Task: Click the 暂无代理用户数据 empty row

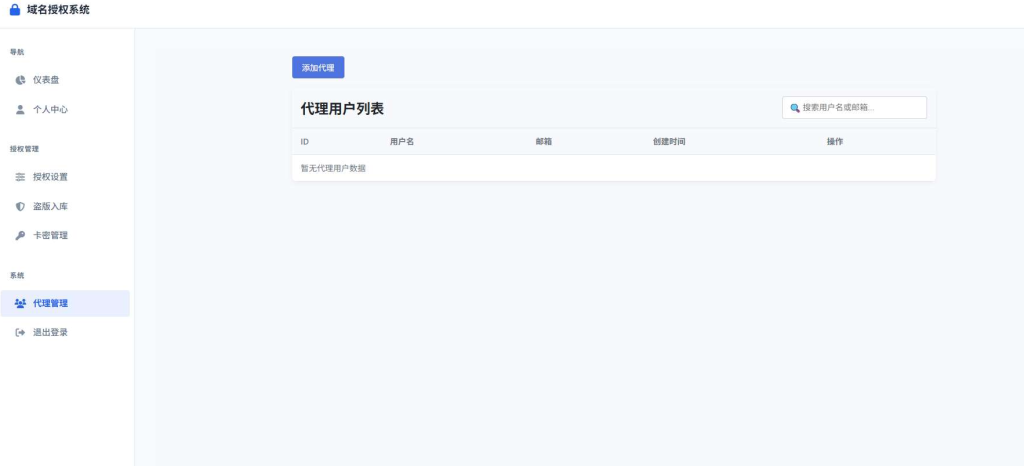Action: (614, 168)
